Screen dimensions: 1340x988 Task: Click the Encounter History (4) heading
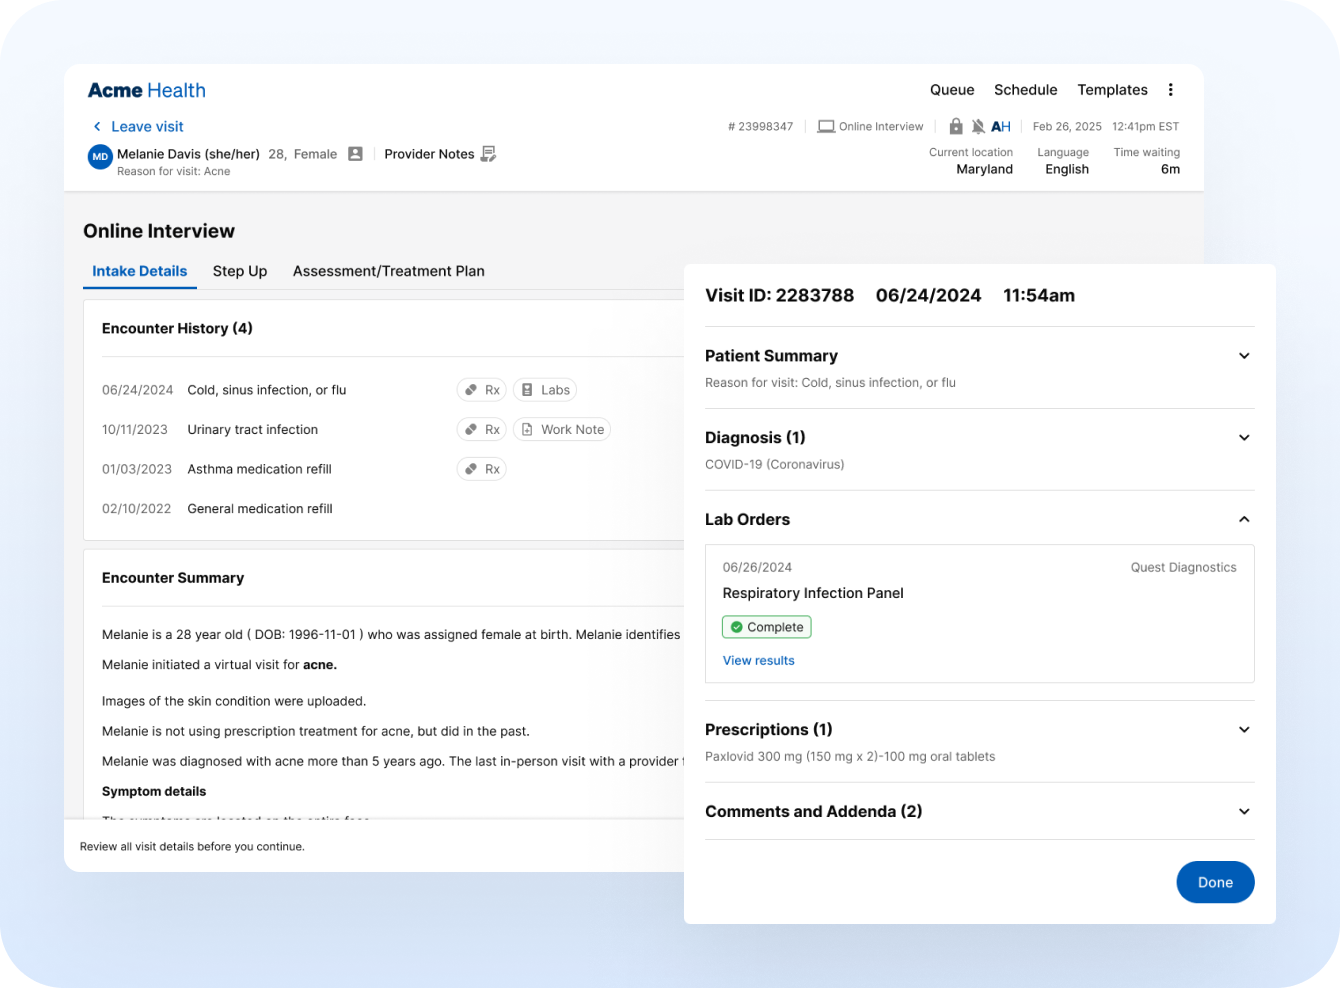[x=177, y=329]
